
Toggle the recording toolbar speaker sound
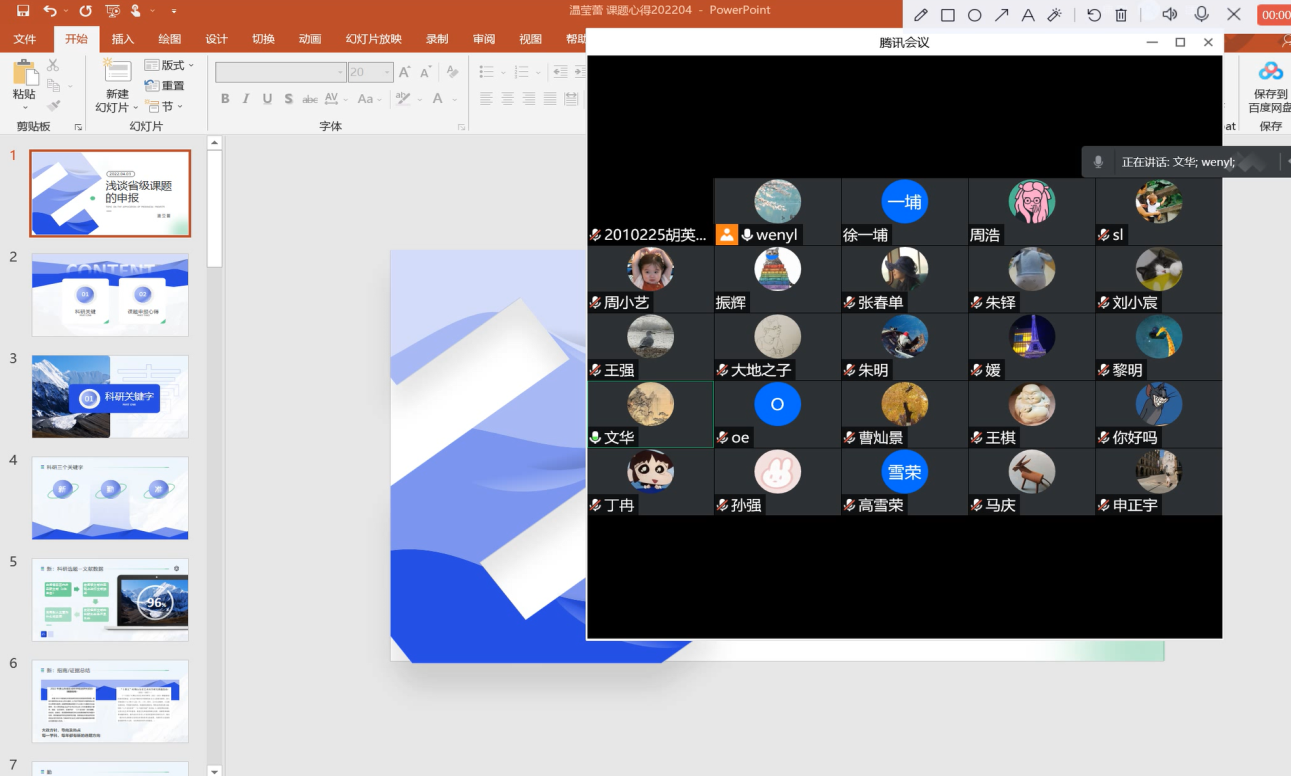click(1170, 15)
